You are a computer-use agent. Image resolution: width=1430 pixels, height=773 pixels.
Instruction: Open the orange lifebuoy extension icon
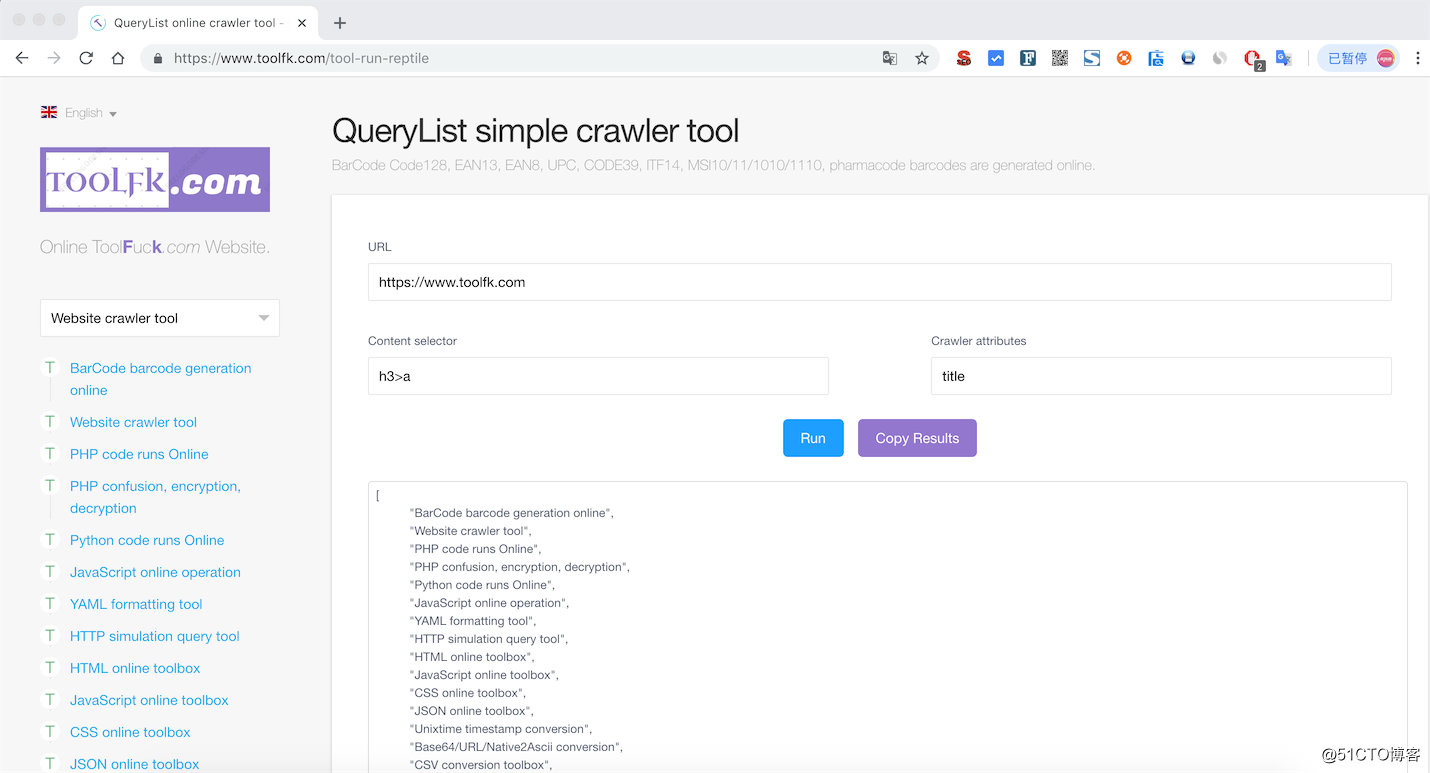[x=1124, y=58]
